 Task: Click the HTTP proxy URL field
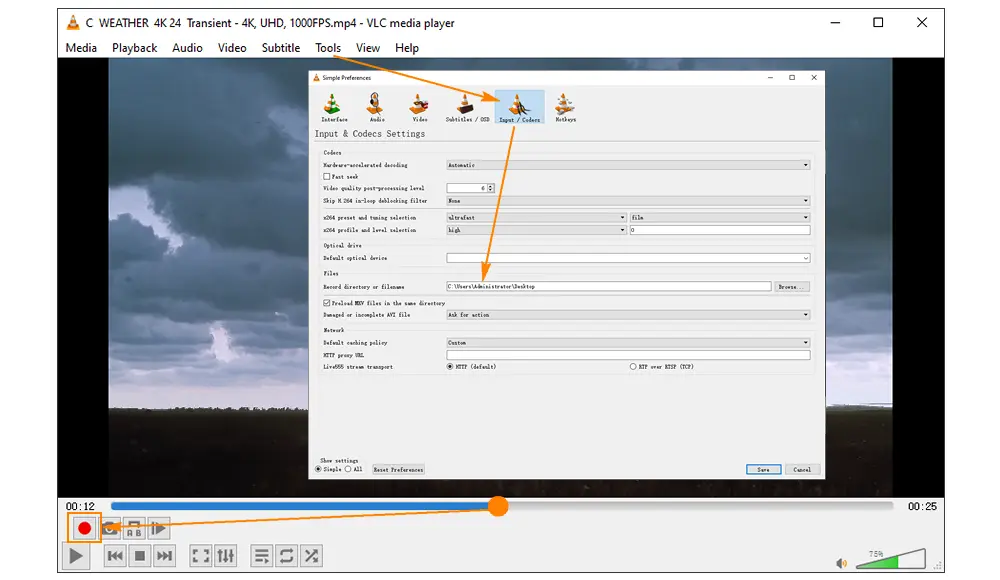[x=628, y=355]
